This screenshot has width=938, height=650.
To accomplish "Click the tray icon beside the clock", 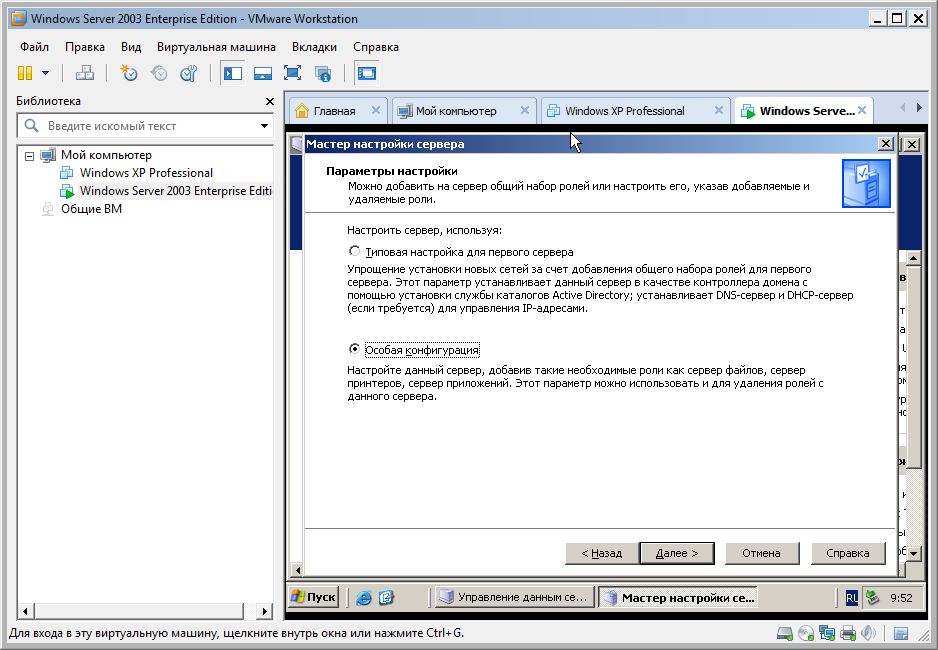I will 873,597.
